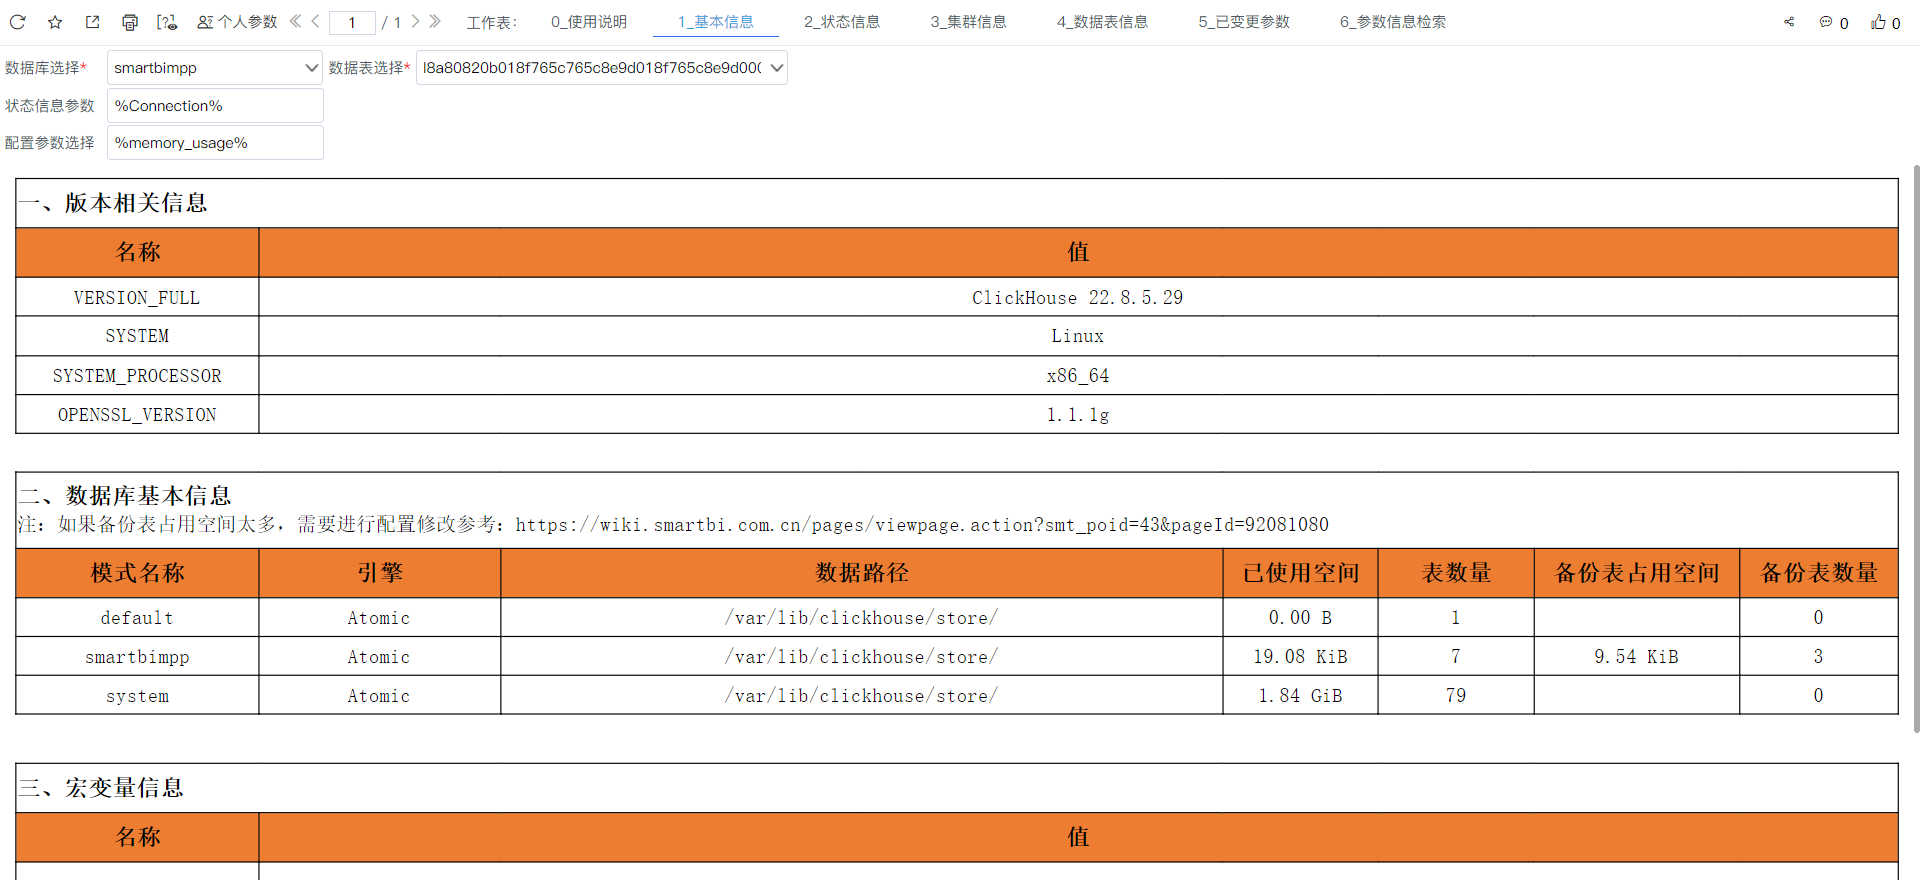
Task: Click the 三、宏变量信息 section title
Action: [101, 788]
